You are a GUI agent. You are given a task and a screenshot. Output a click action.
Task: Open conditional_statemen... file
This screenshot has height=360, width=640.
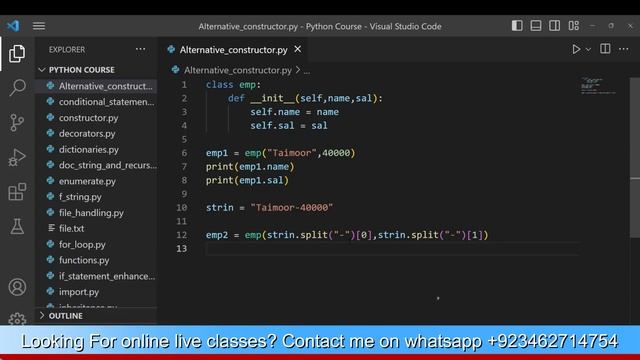tap(97, 102)
